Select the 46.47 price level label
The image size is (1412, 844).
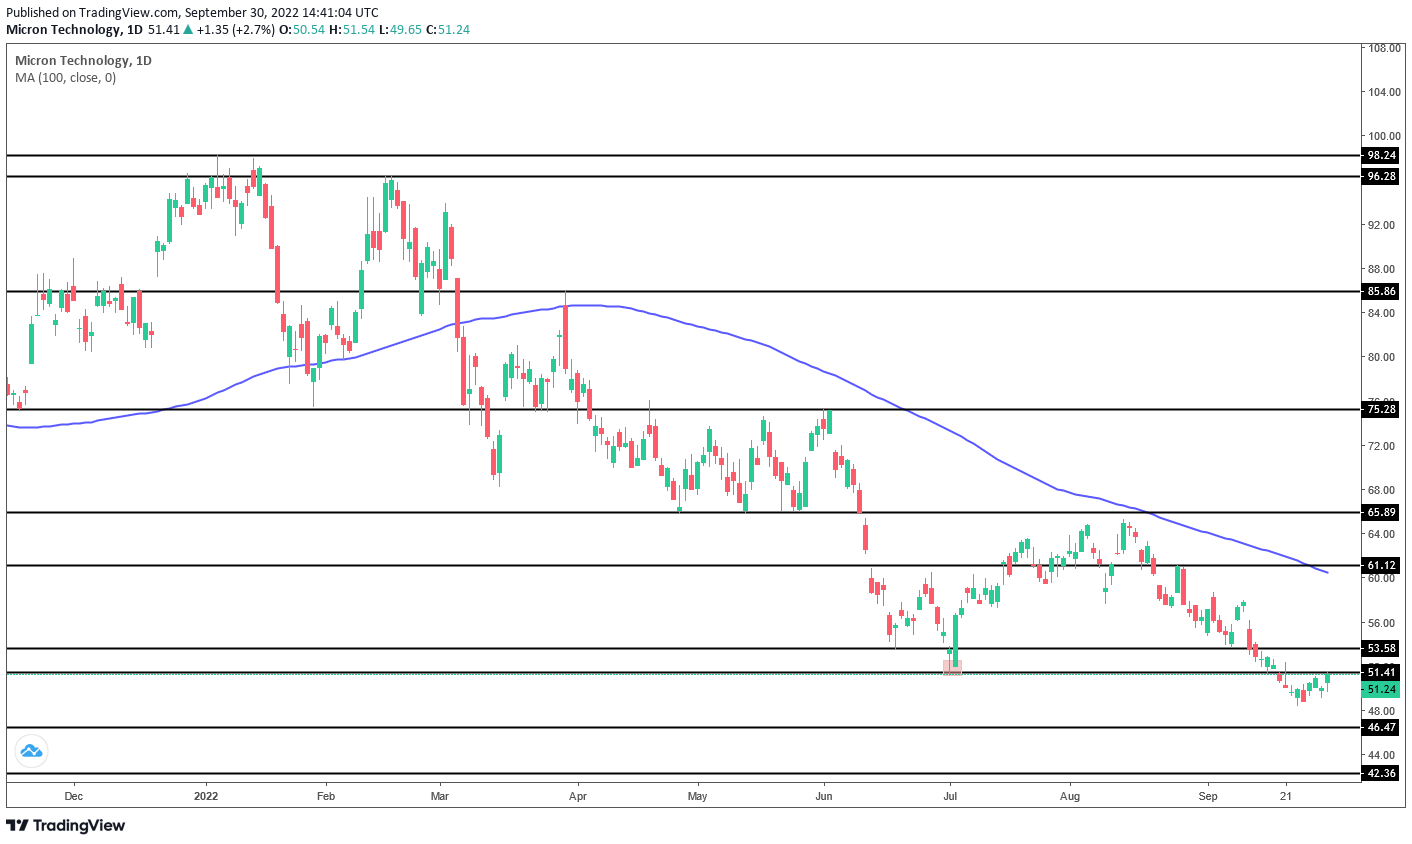(1381, 728)
